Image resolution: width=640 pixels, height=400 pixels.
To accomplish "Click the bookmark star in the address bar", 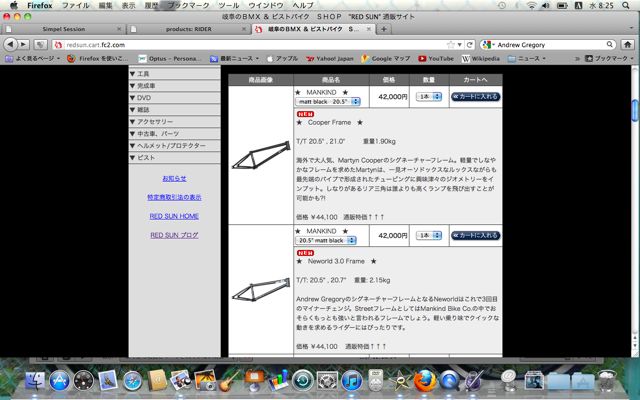I will [451, 44].
